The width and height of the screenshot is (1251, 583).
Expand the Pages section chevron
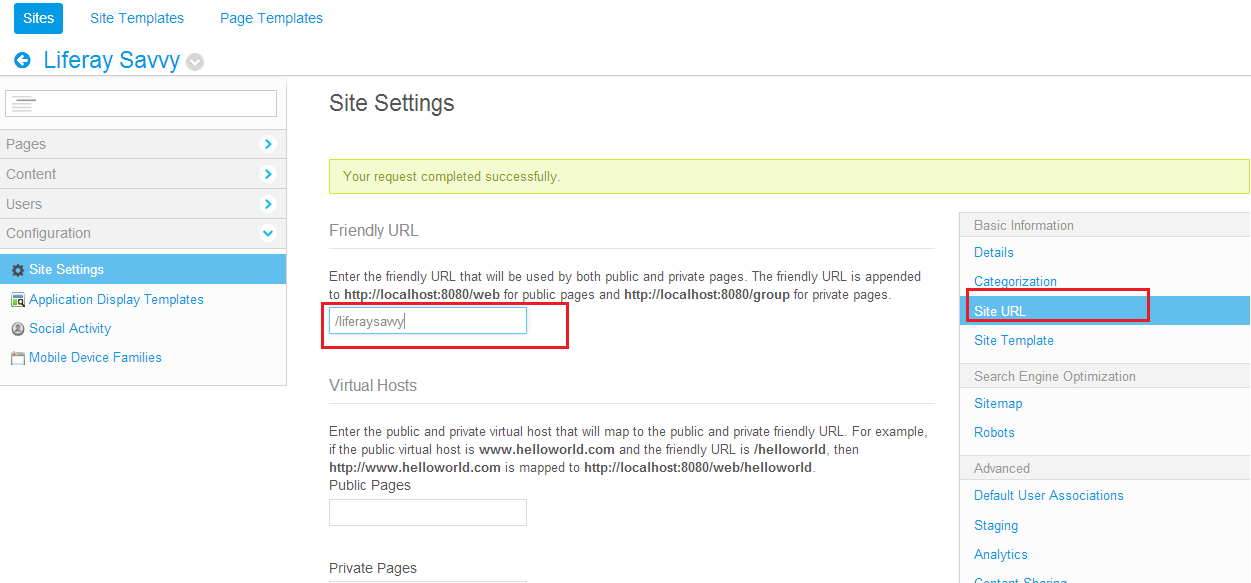tap(267, 144)
